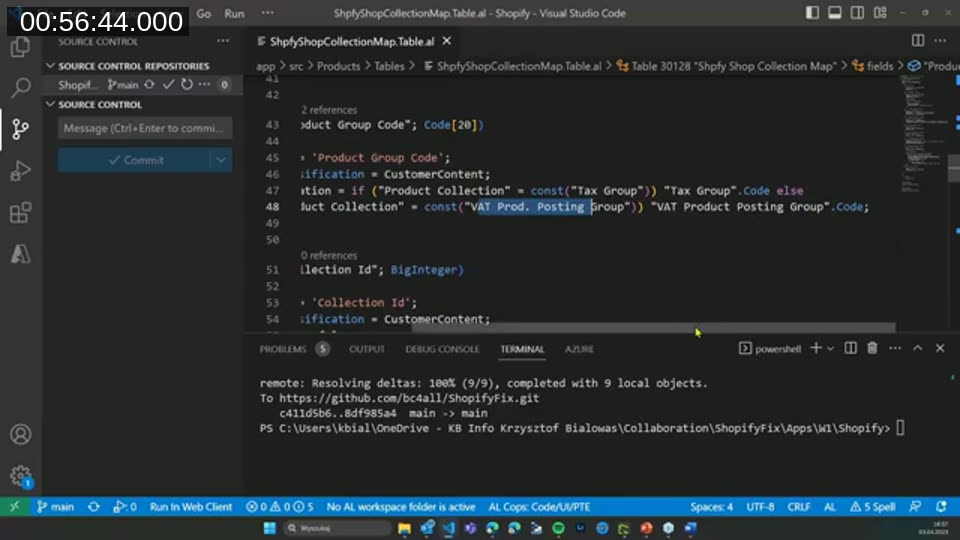The height and width of the screenshot is (540, 960).
Task: Open the Extensions view
Action: [20, 212]
